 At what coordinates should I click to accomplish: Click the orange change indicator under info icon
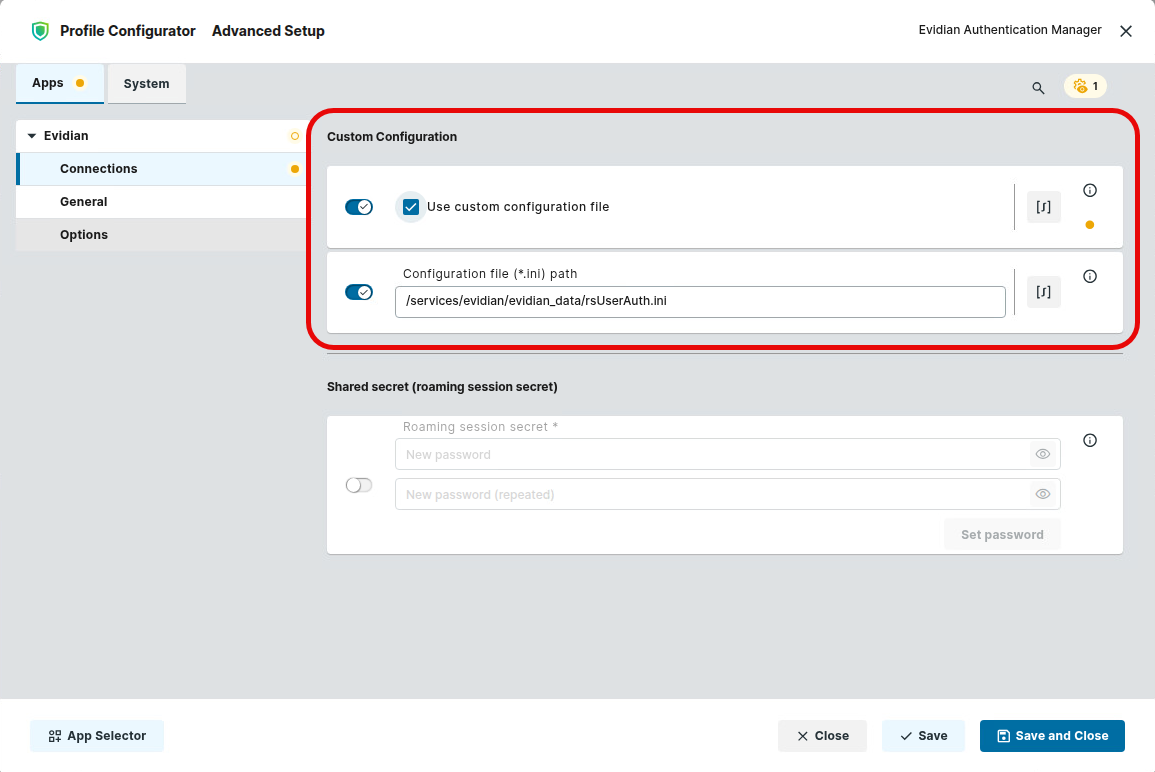(x=1089, y=225)
